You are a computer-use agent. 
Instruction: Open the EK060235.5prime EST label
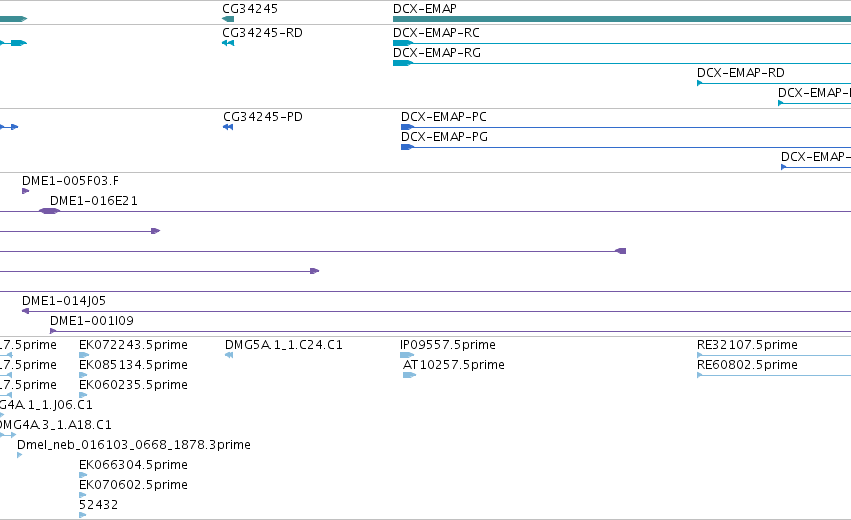[x=133, y=385]
